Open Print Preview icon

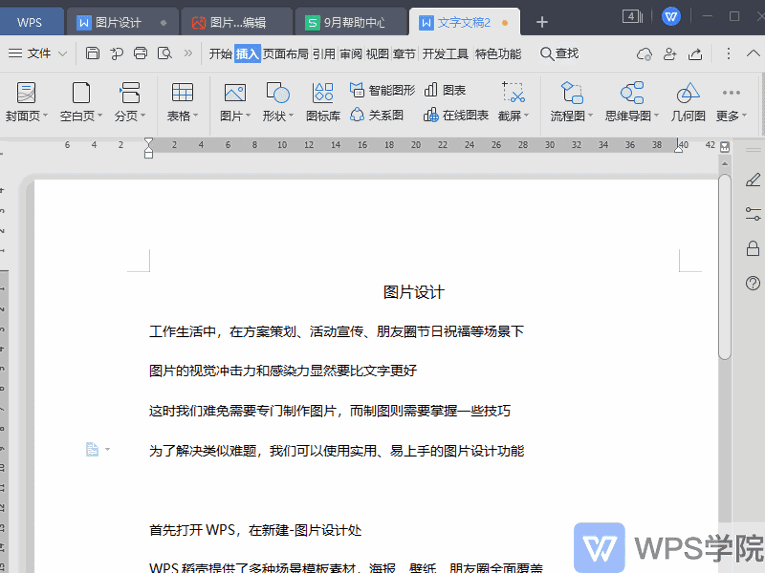click(x=165, y=53)
